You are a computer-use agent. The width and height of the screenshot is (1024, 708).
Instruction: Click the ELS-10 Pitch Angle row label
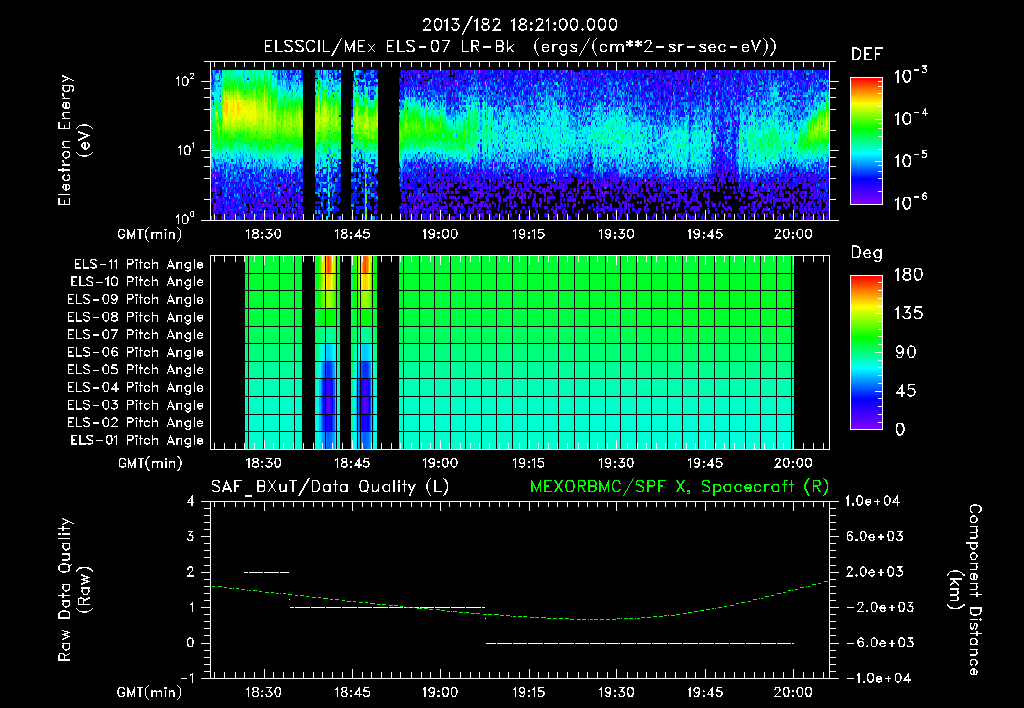pos(137,282)
